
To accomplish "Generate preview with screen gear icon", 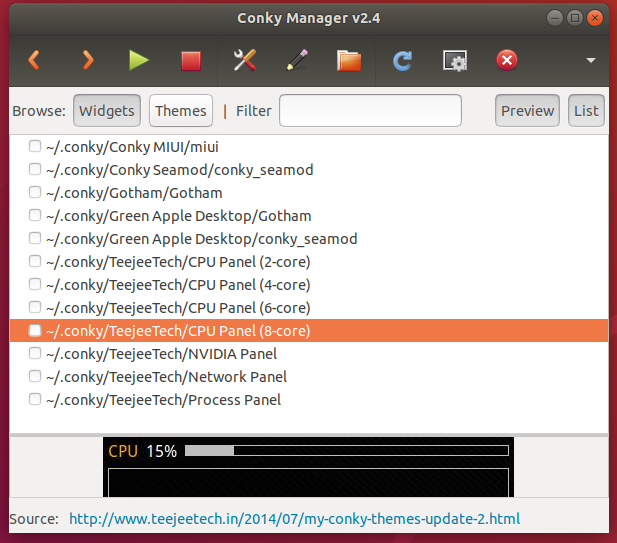I will [x=455, y=61].
